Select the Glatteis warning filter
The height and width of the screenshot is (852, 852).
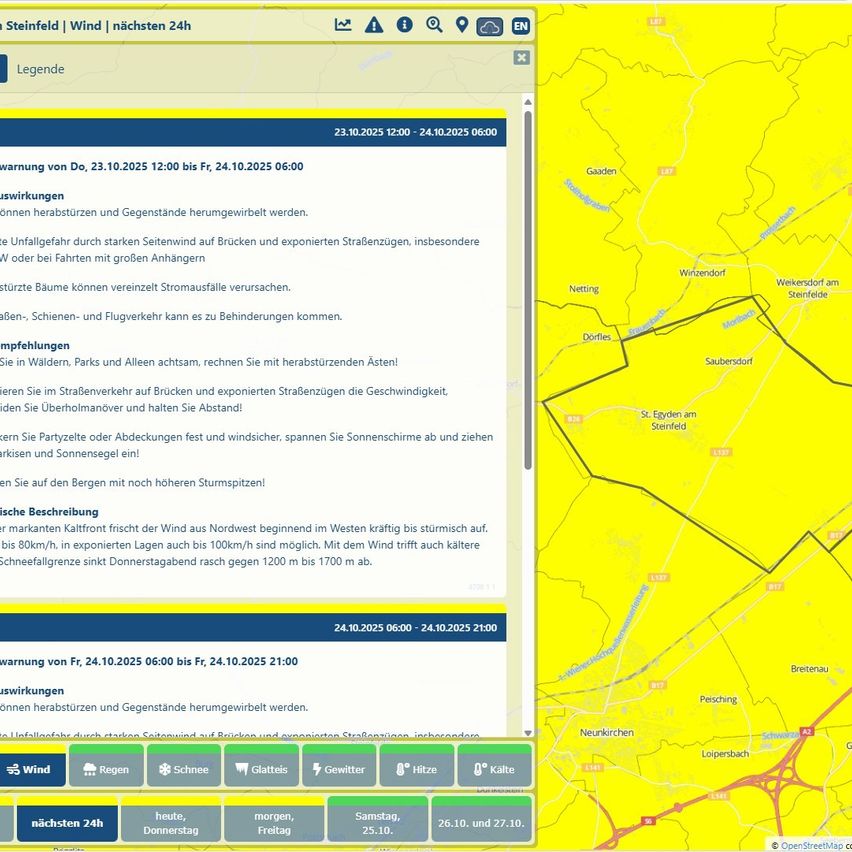point(262,769)
